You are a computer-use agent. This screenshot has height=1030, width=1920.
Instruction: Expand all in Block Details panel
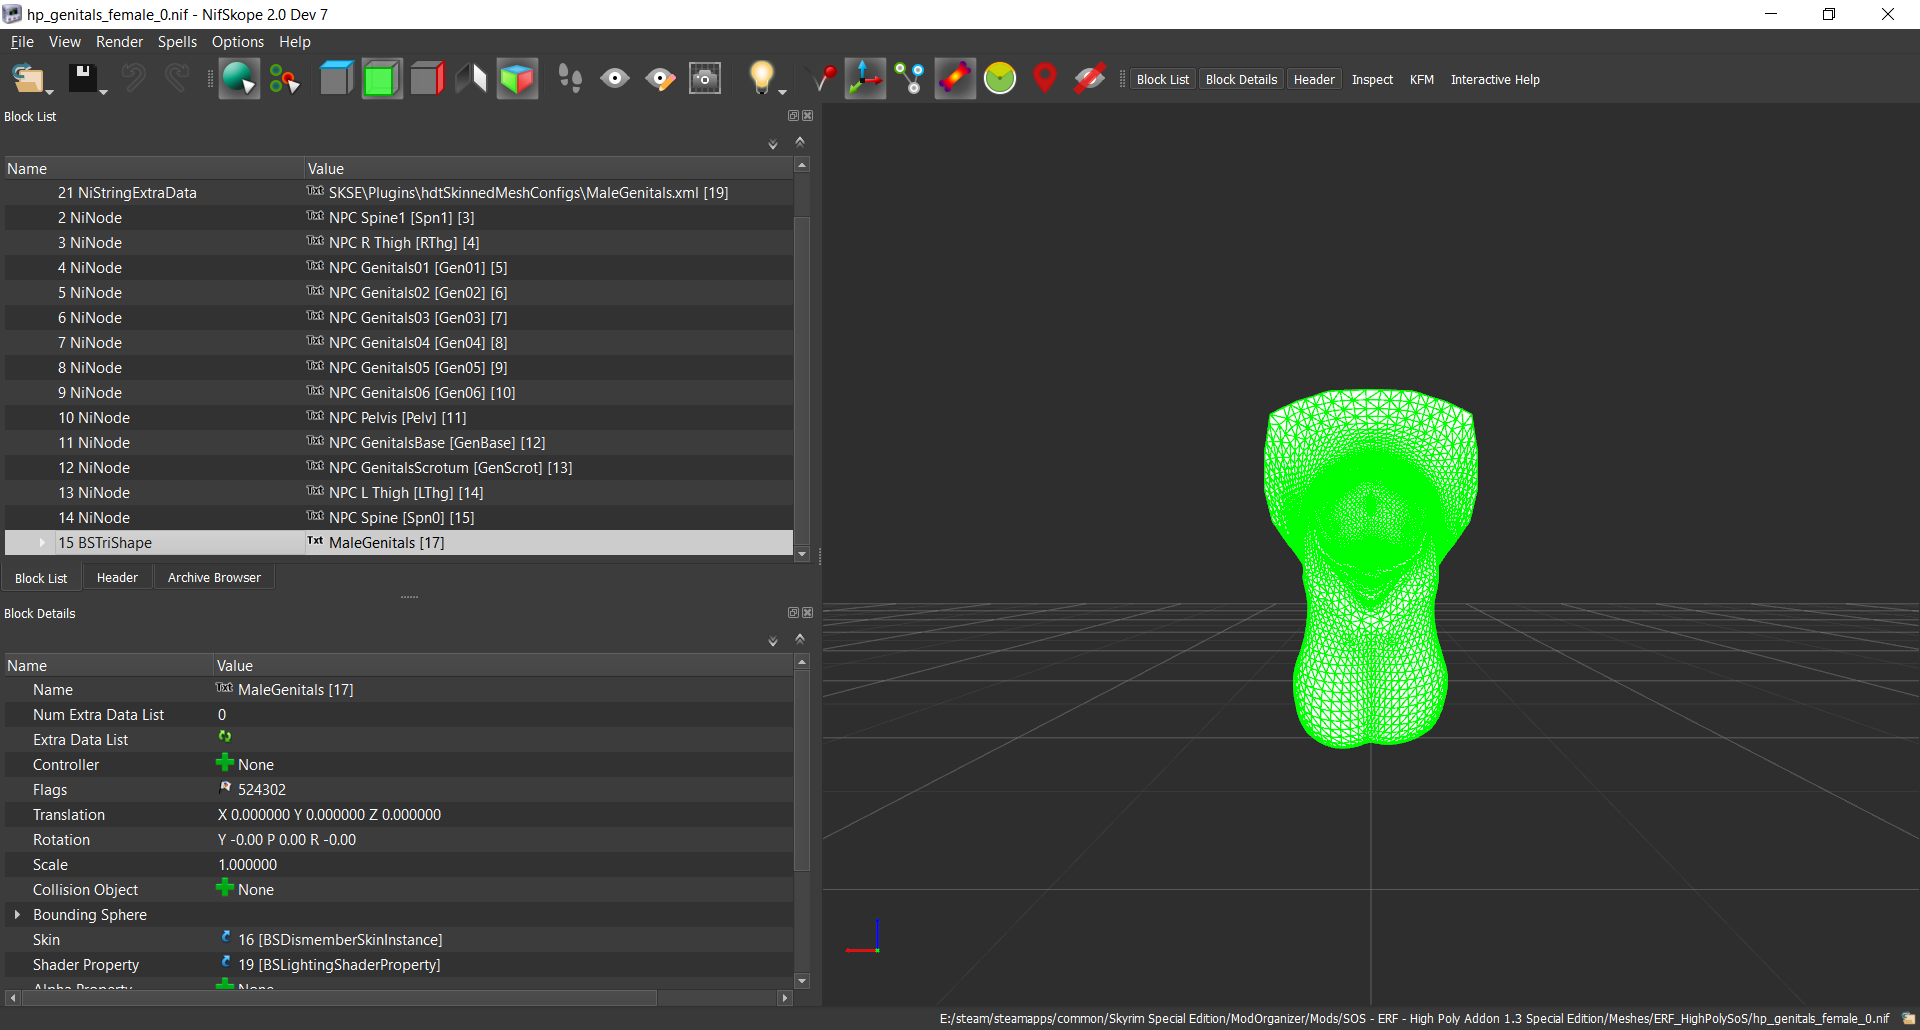click(x=773, y=641)
